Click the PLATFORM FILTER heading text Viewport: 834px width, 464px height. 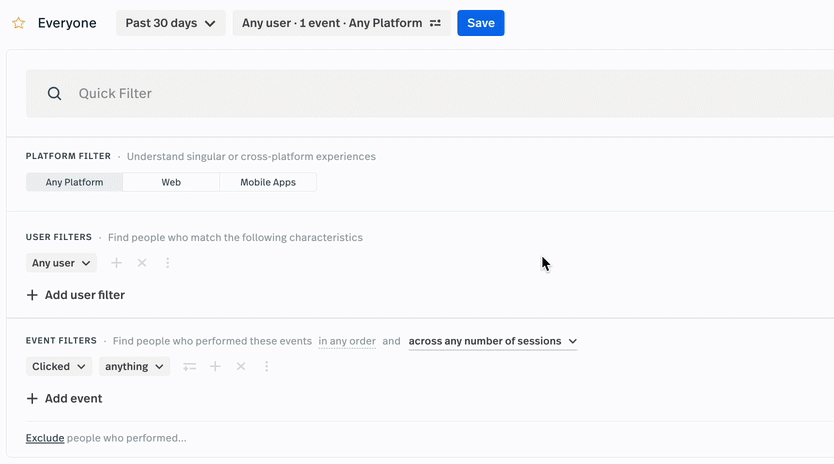click(68, 156)
